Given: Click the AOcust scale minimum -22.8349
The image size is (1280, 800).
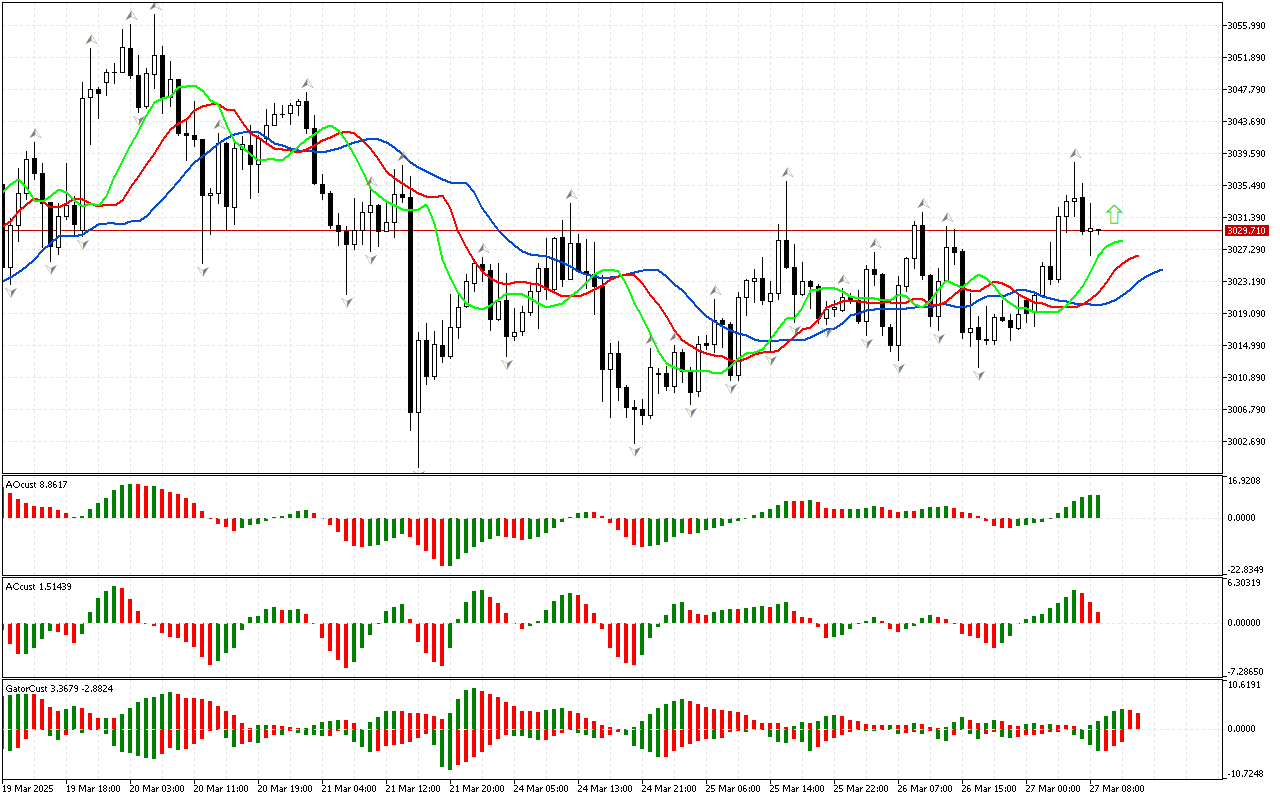Looking at the screenshot, I should [x=1247, y=569].
